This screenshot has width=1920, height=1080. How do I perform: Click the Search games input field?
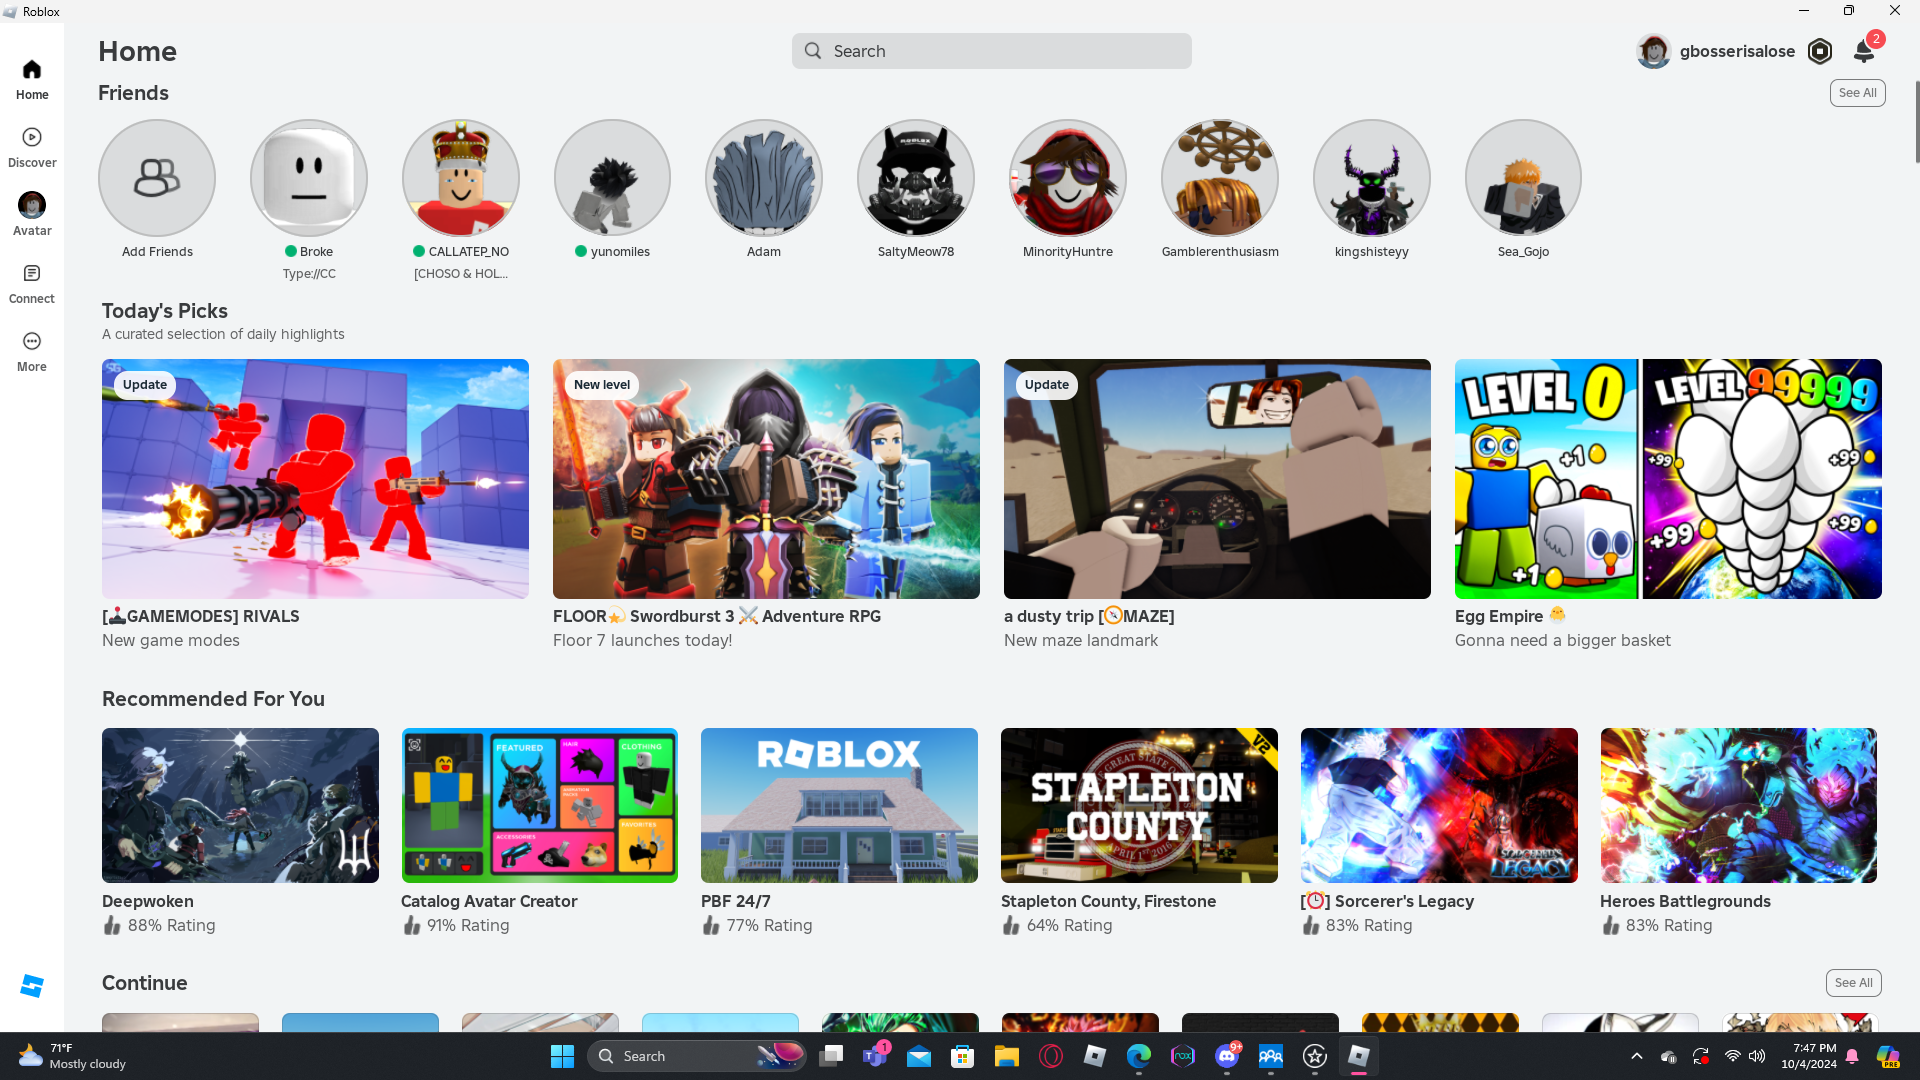(x=991, y=51)
